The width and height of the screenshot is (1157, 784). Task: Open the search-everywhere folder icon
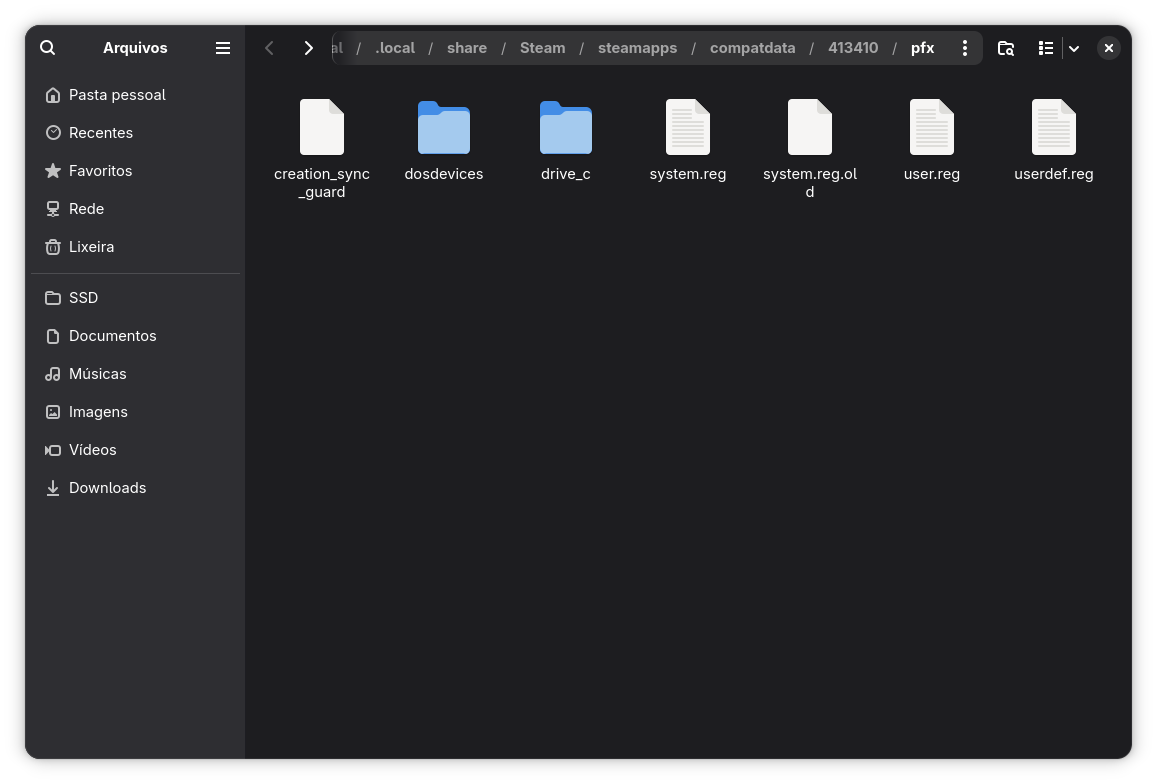tap(1006, 48)
